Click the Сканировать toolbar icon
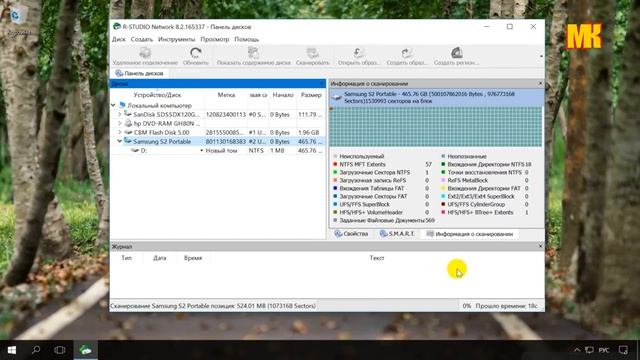Image resolution: width=640 pixels, height=360 pixels. pos(313,53)
